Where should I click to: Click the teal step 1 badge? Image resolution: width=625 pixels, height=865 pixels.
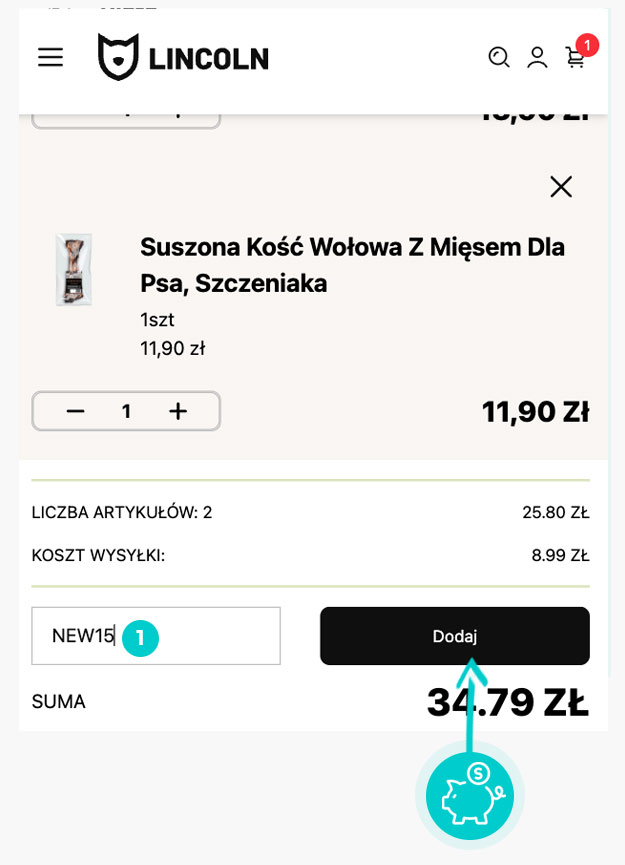[141, 637]
